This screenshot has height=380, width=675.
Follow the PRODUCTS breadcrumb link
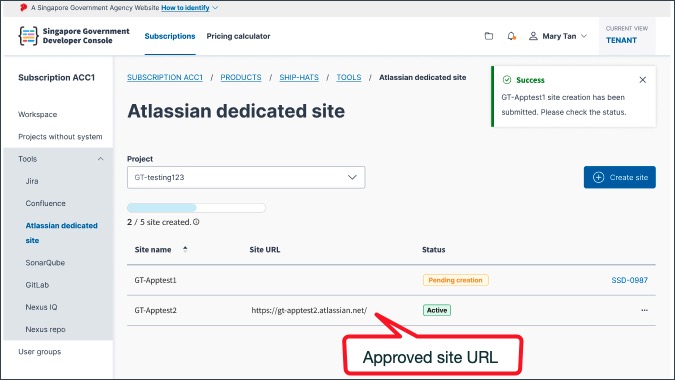click(x=241, y=77)
